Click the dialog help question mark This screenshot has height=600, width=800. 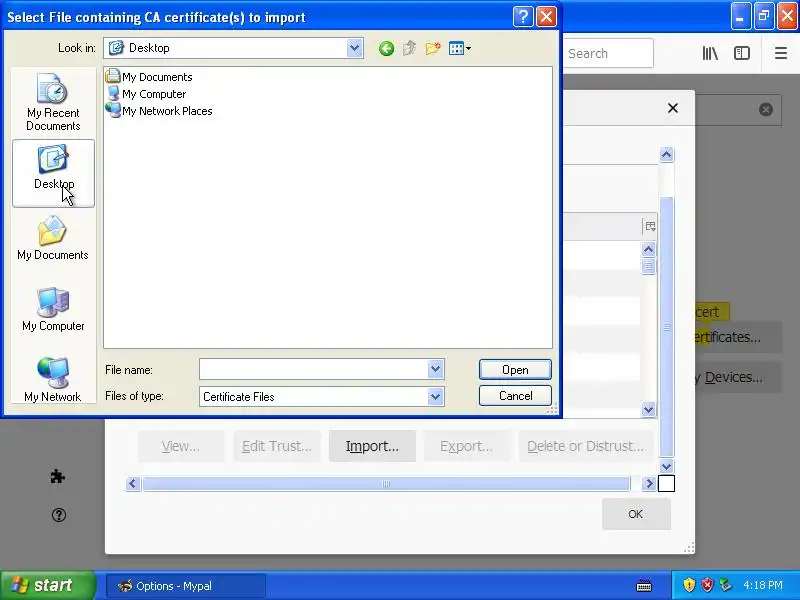tap(523, 17)
